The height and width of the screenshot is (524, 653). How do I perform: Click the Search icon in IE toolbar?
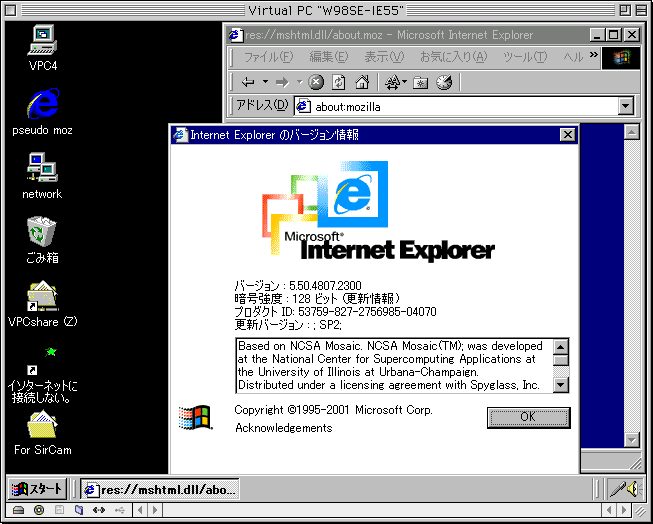pyautogui.click(x=392, y=82)
